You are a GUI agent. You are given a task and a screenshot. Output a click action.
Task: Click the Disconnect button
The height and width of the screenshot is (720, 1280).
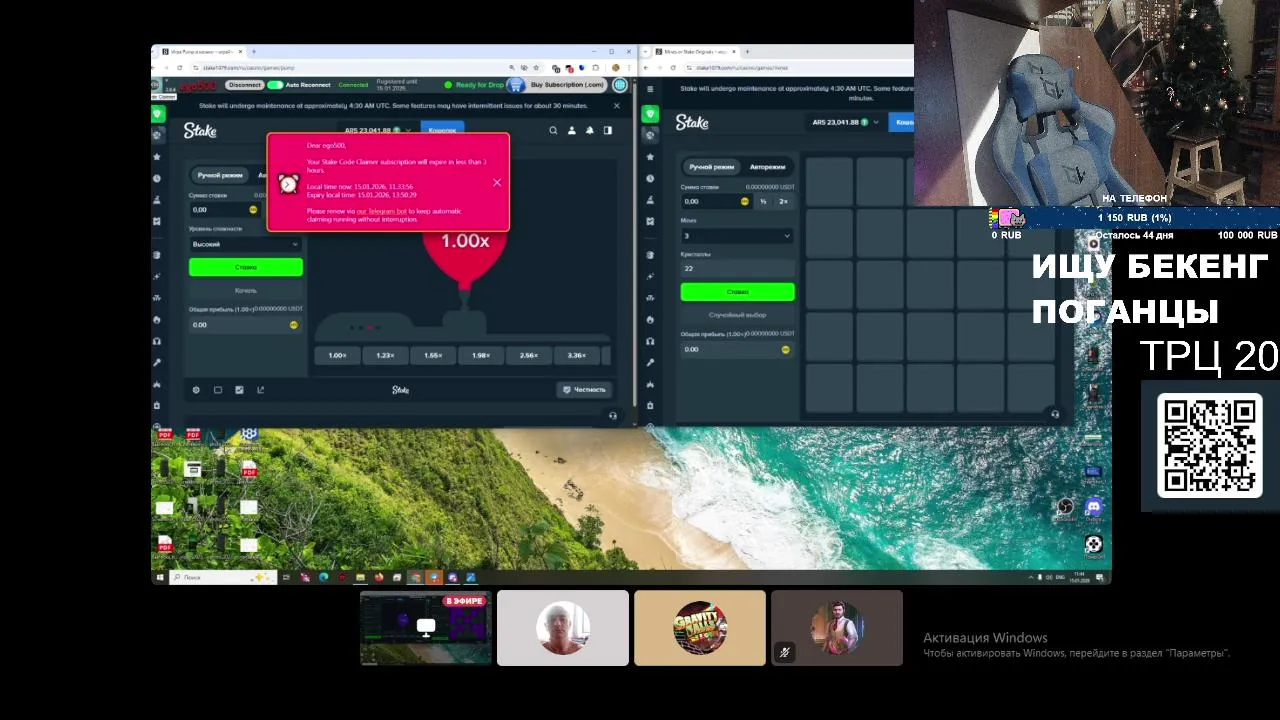[x=244, y=85]
